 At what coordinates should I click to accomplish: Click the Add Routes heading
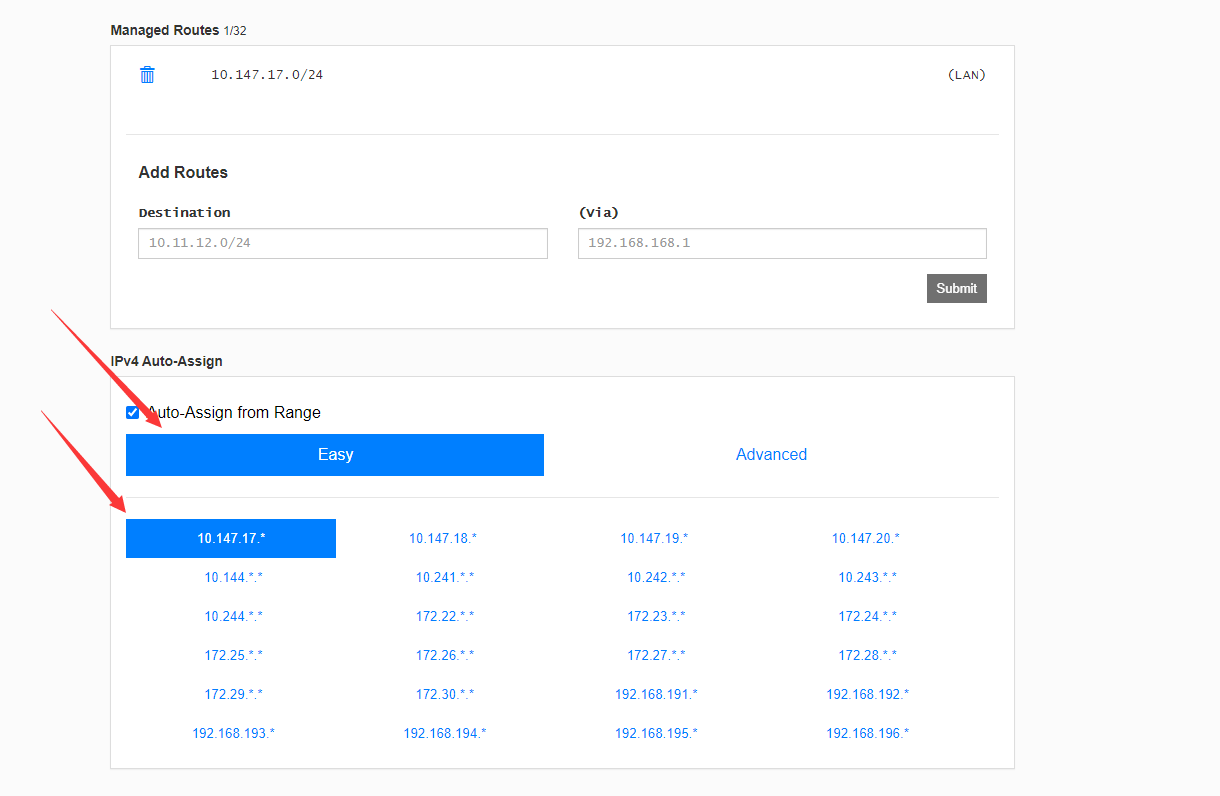[183, 172]
